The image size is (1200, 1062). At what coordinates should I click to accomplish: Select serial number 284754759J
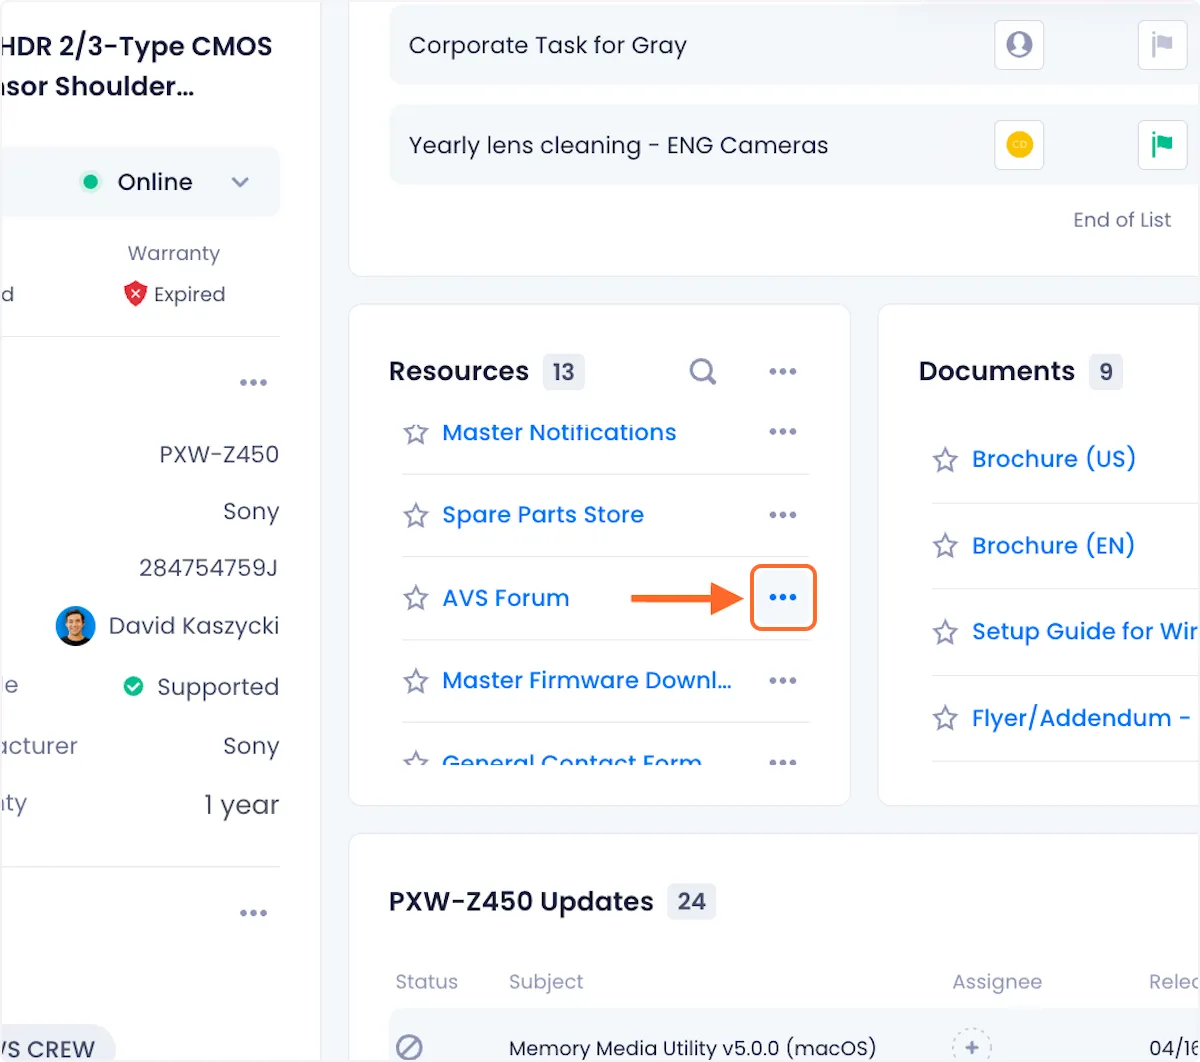pos(209,568)
